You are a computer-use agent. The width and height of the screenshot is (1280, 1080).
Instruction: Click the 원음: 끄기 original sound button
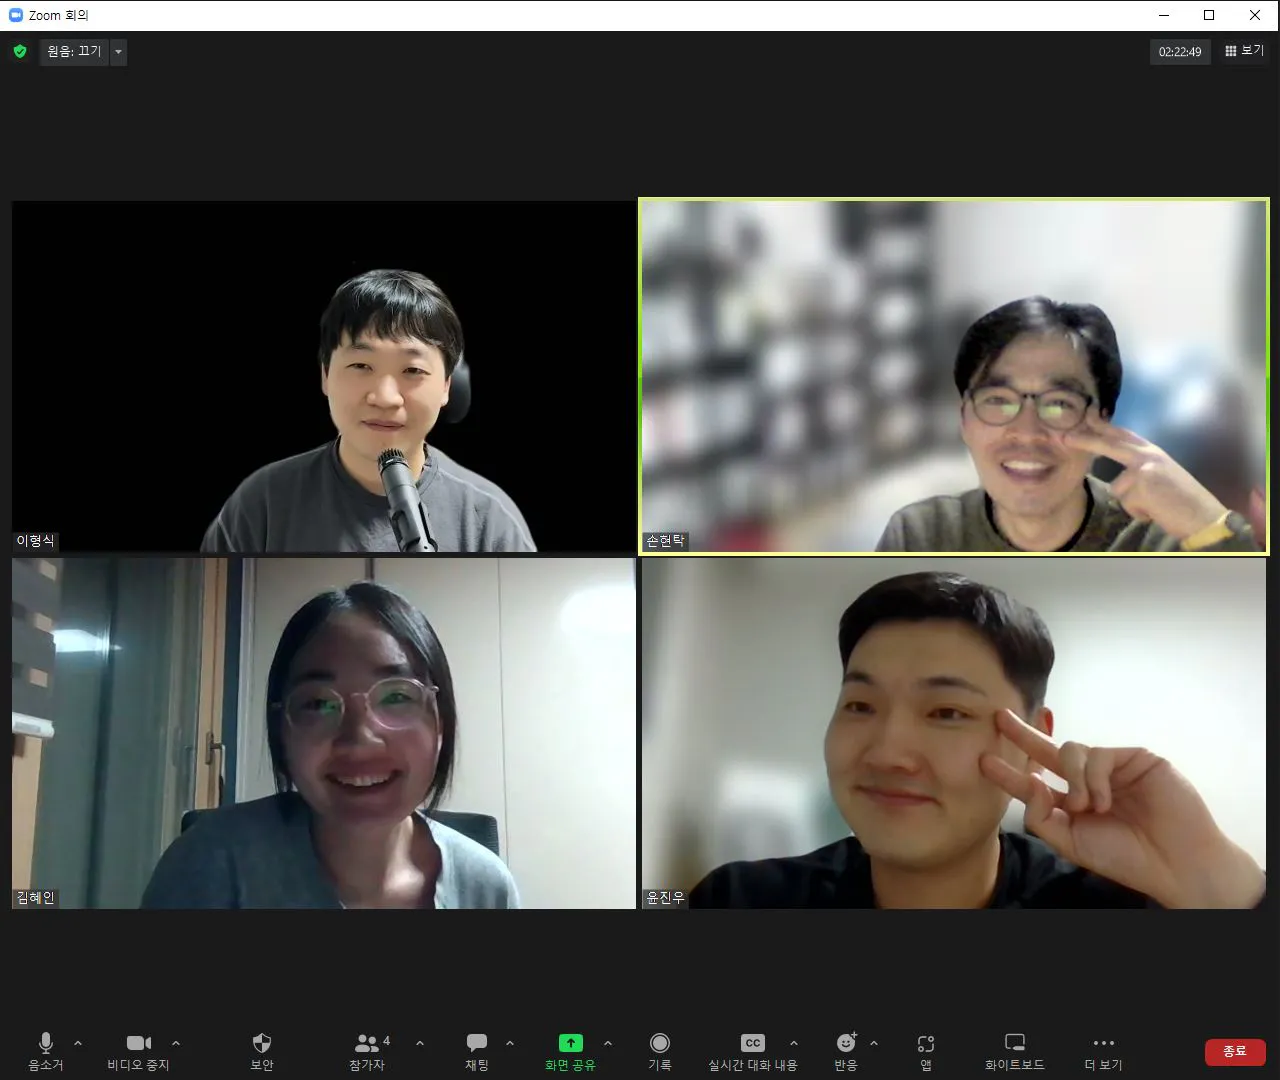click(74, 51)
